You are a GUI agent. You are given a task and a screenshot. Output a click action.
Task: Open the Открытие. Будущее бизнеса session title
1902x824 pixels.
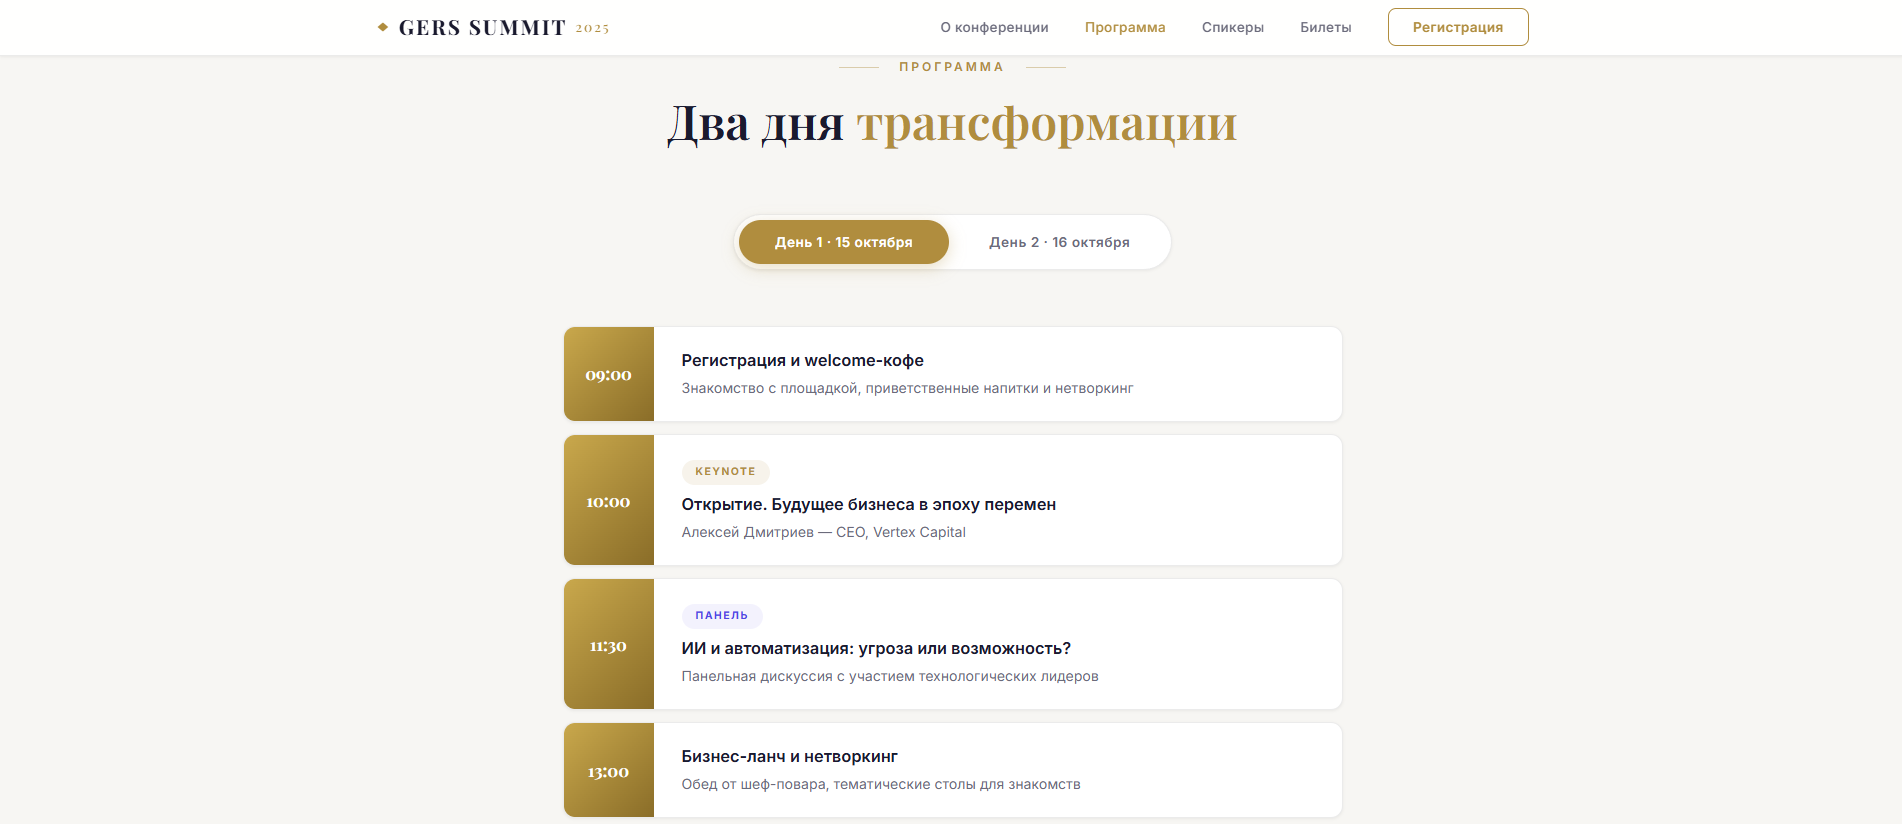click(868, 504)
